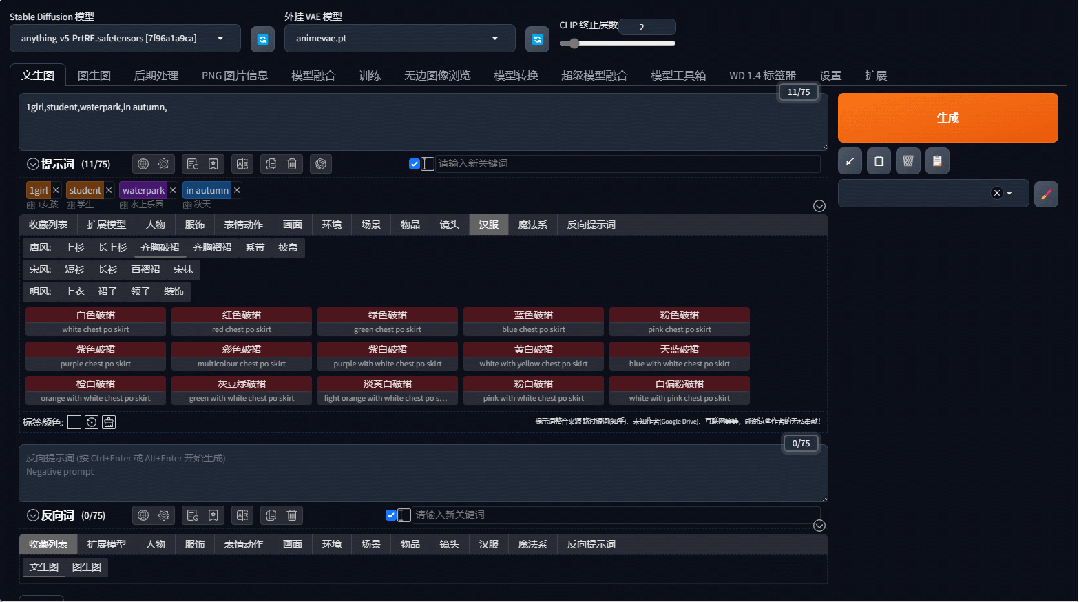Switch to the 图生图 main tab

click(93, 76)
